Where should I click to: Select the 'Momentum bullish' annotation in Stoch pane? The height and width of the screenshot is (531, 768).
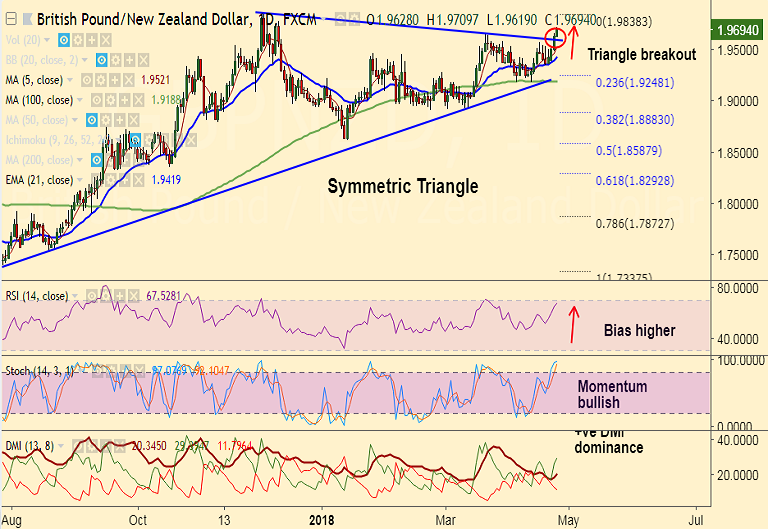tap(612, 394)
